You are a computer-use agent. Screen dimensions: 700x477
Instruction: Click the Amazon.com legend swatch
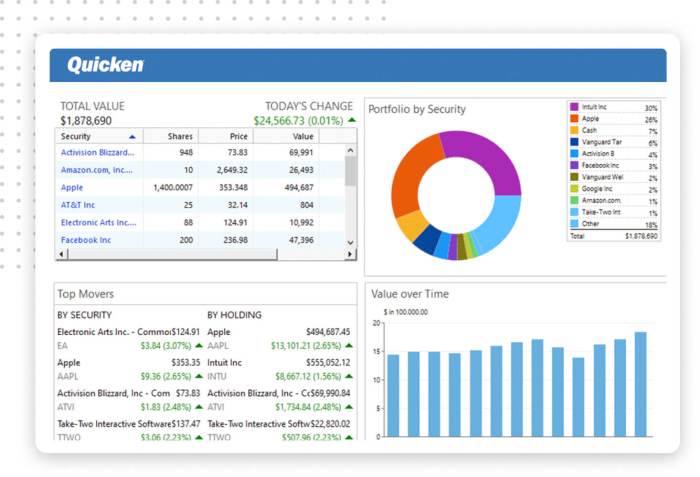pos(574,200)
